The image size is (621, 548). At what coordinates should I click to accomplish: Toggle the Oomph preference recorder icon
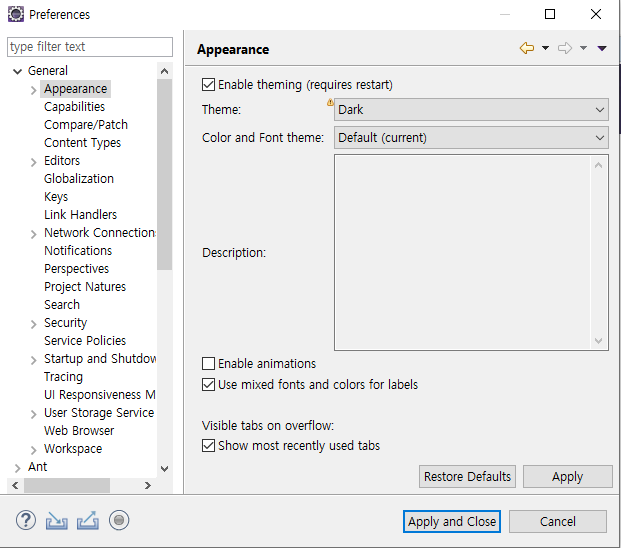click(x=119, y=520)
